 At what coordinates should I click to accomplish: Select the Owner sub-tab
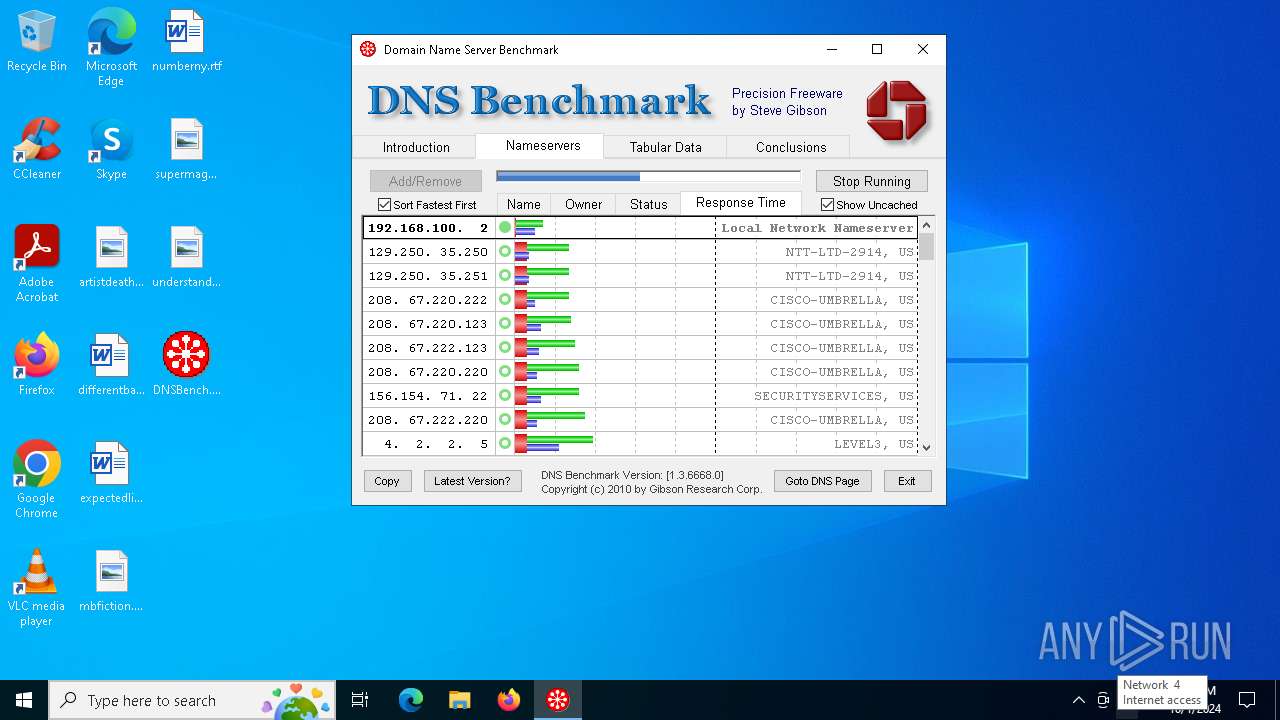[x=583, y=204]
